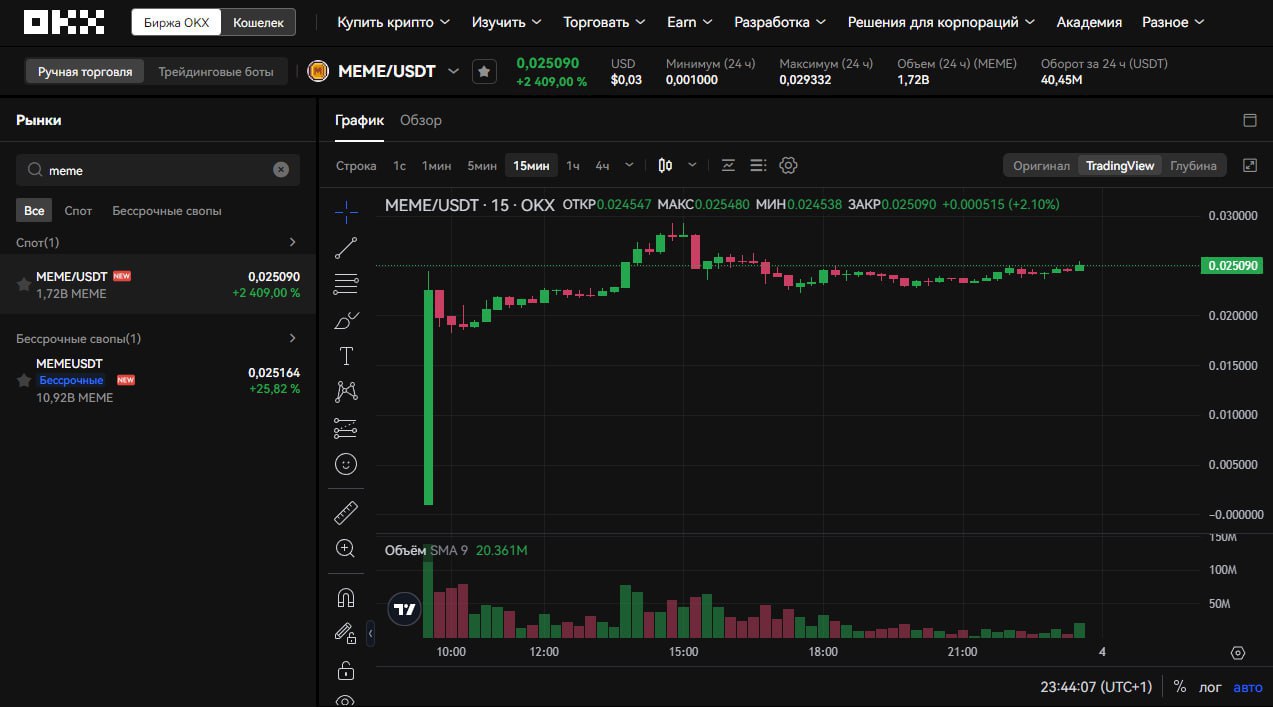Viewport: 1273px width, 707px height.
Task: Switch to Кошелек mode
Action: (x=258, y=22)
